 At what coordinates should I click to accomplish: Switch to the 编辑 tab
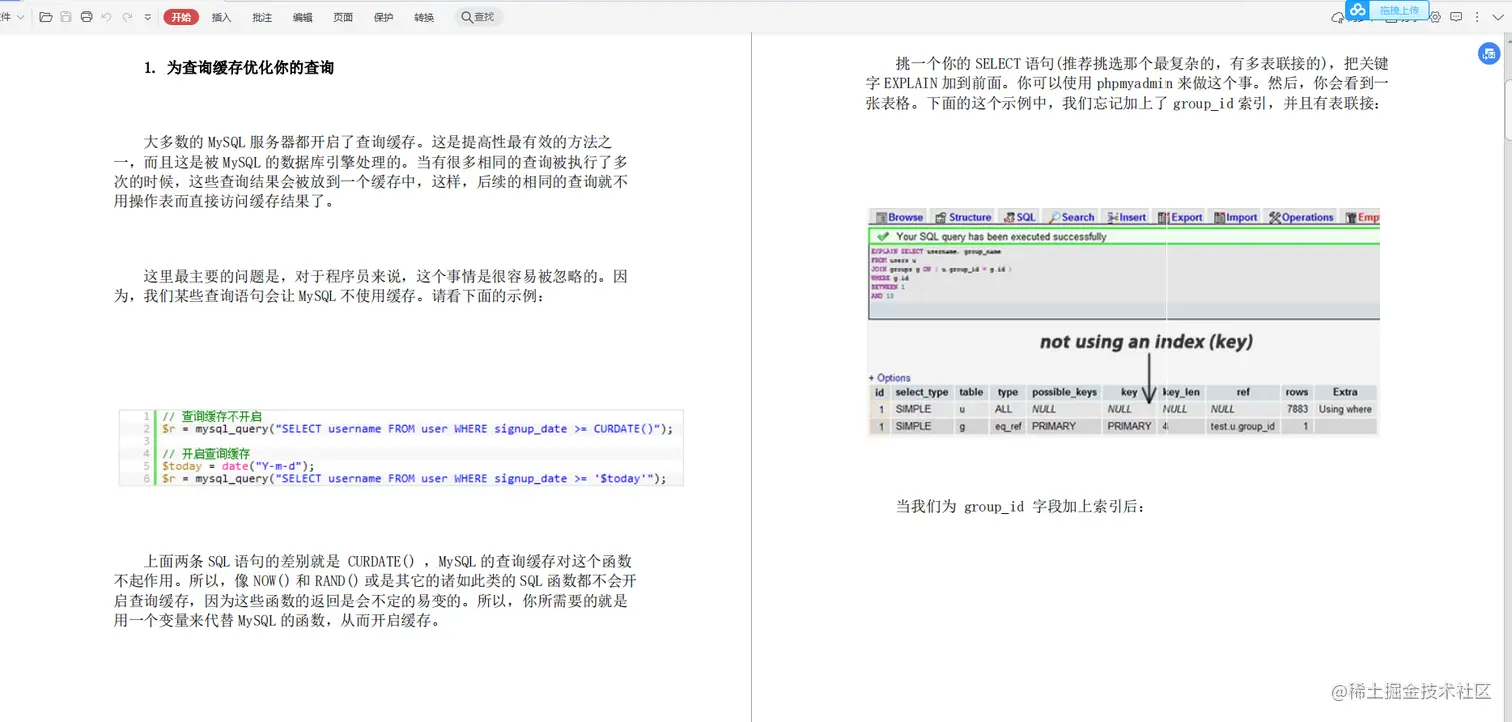click(302, 17)
